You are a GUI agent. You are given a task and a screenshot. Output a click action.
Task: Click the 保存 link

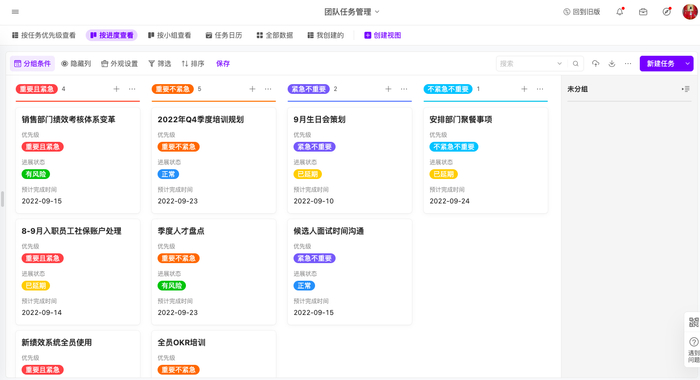tap(223, 63)
